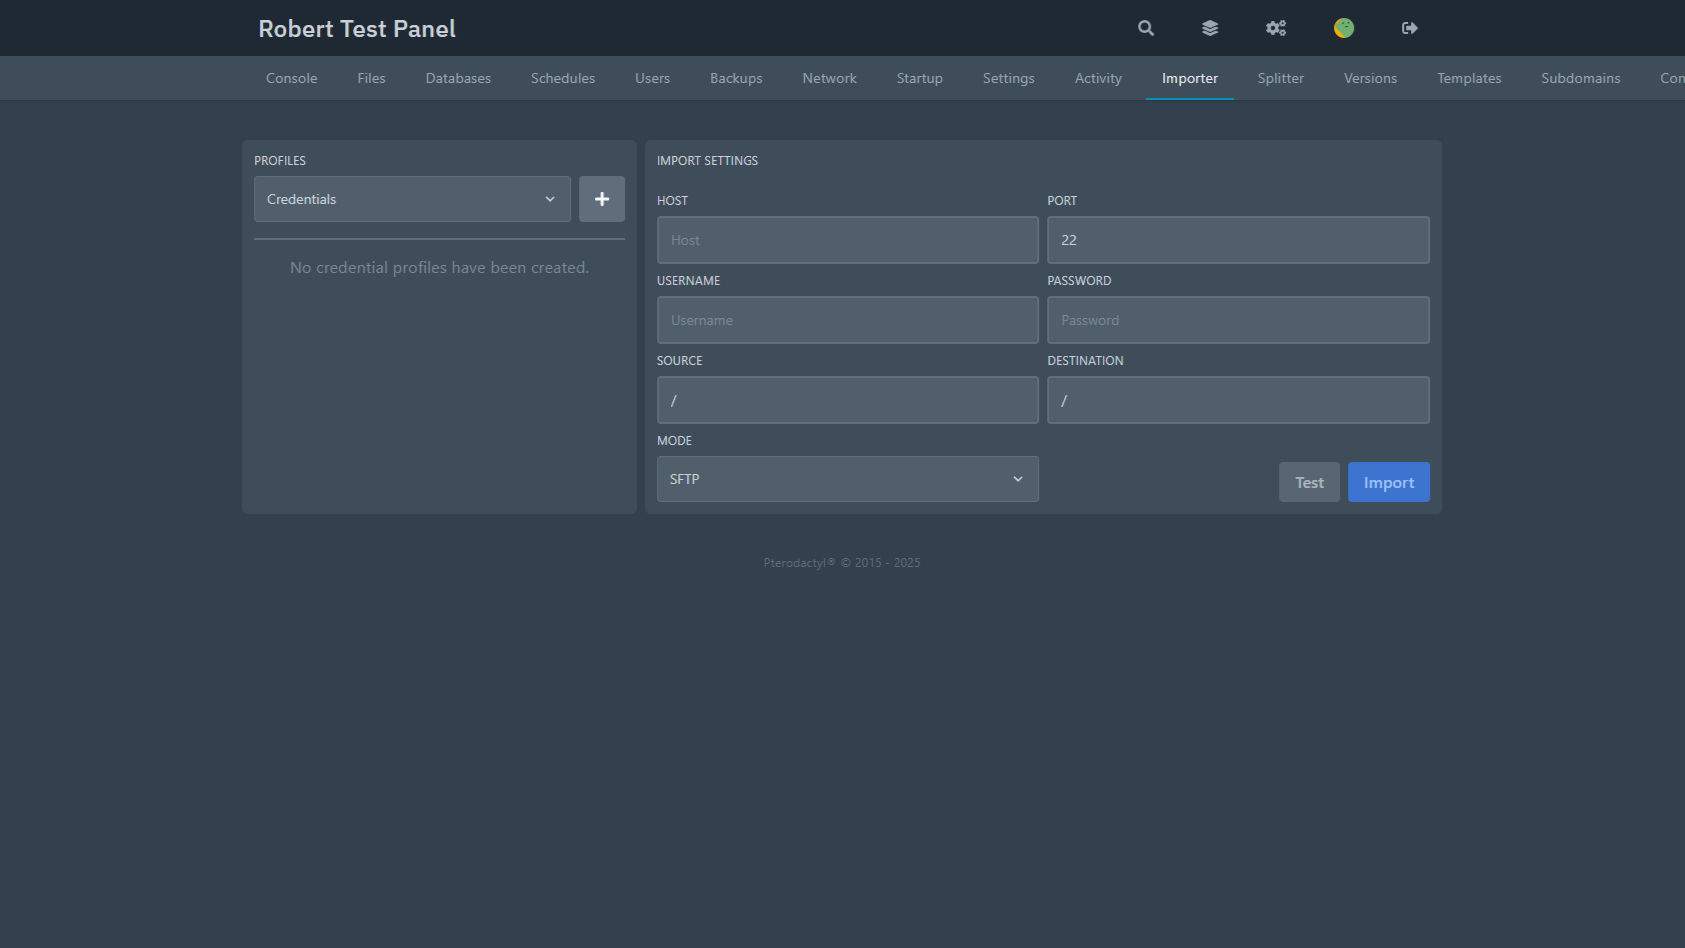The height and width of the screenshot is (948, 1685).
Task: Click into the Port field
Action: 1237,240
